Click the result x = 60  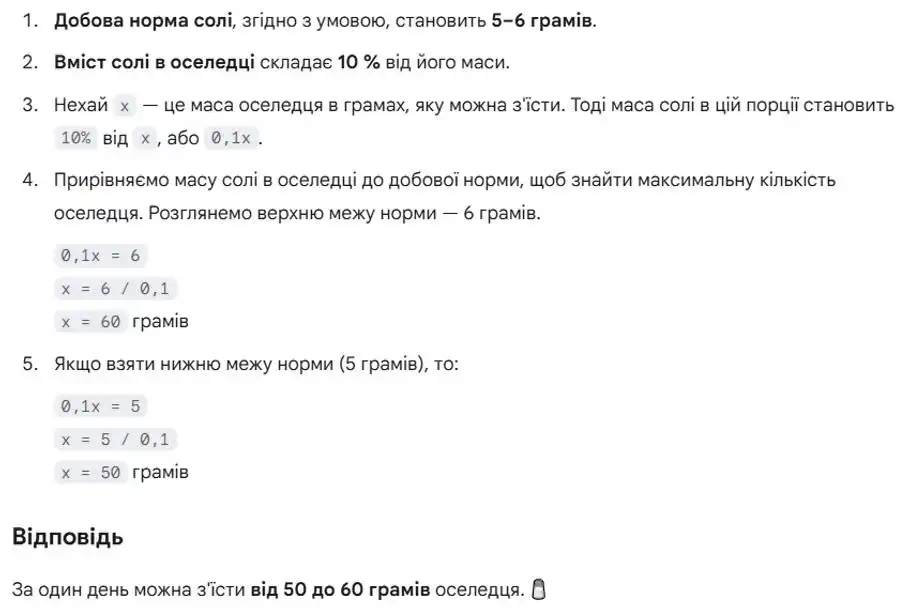click(90, 321)
